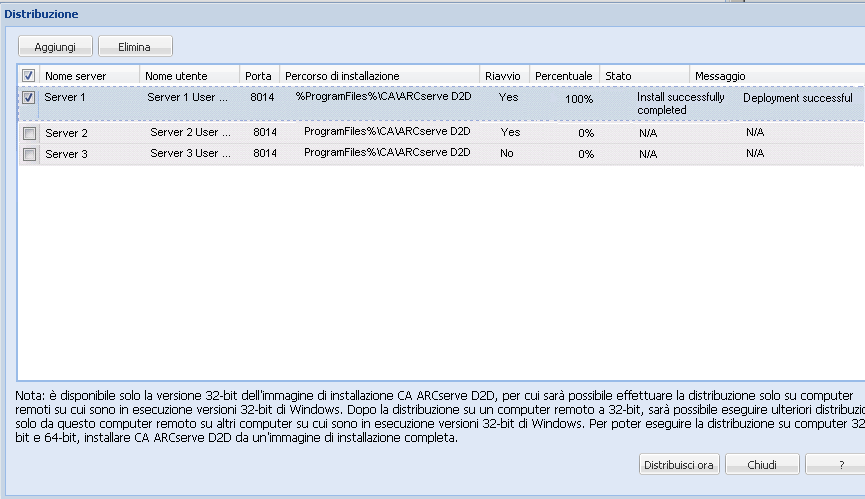This screenshot has height=499, width=865.
Task: Click Server 2 install path cell
Action: pyautogui.click(x=387, y=131)
